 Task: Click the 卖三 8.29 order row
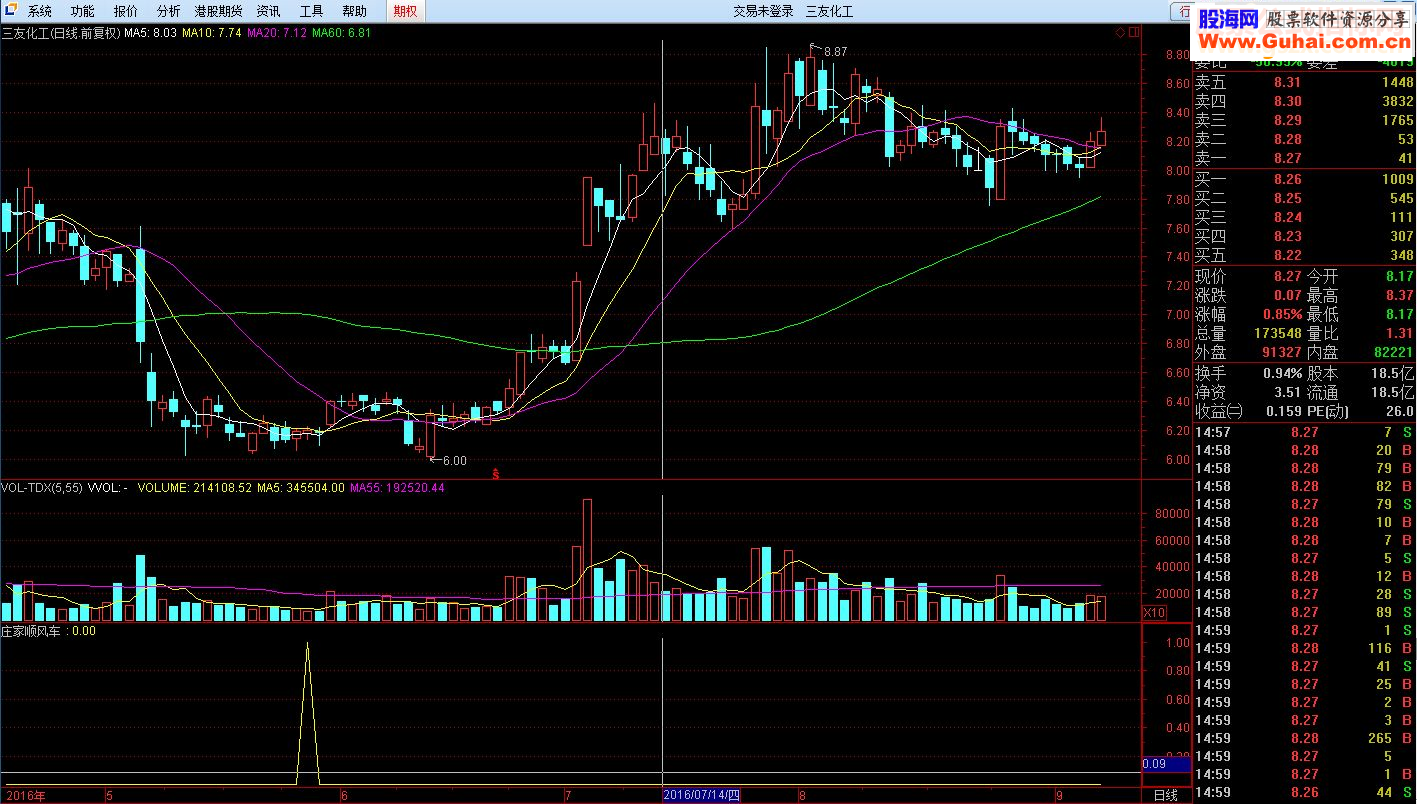(1305, 120)
